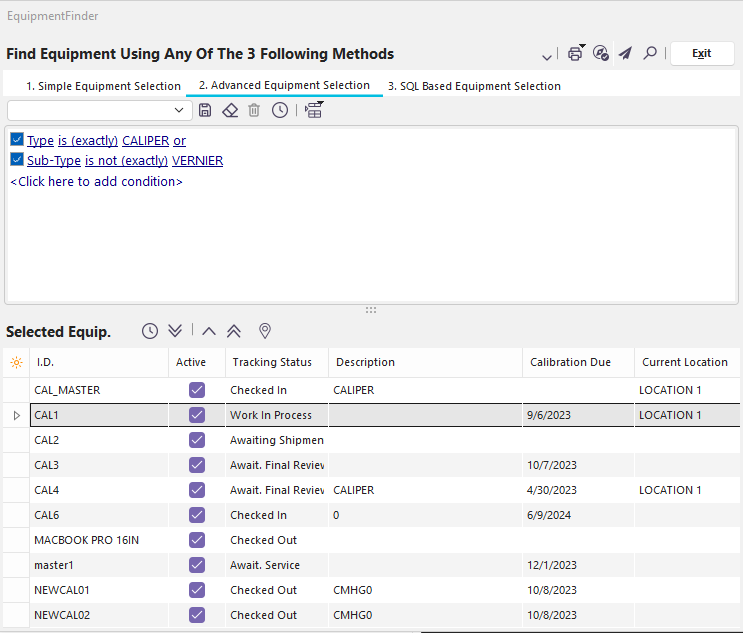Click the save filter floppy disk icon
743x633 pixels.
tap(205, 110)
